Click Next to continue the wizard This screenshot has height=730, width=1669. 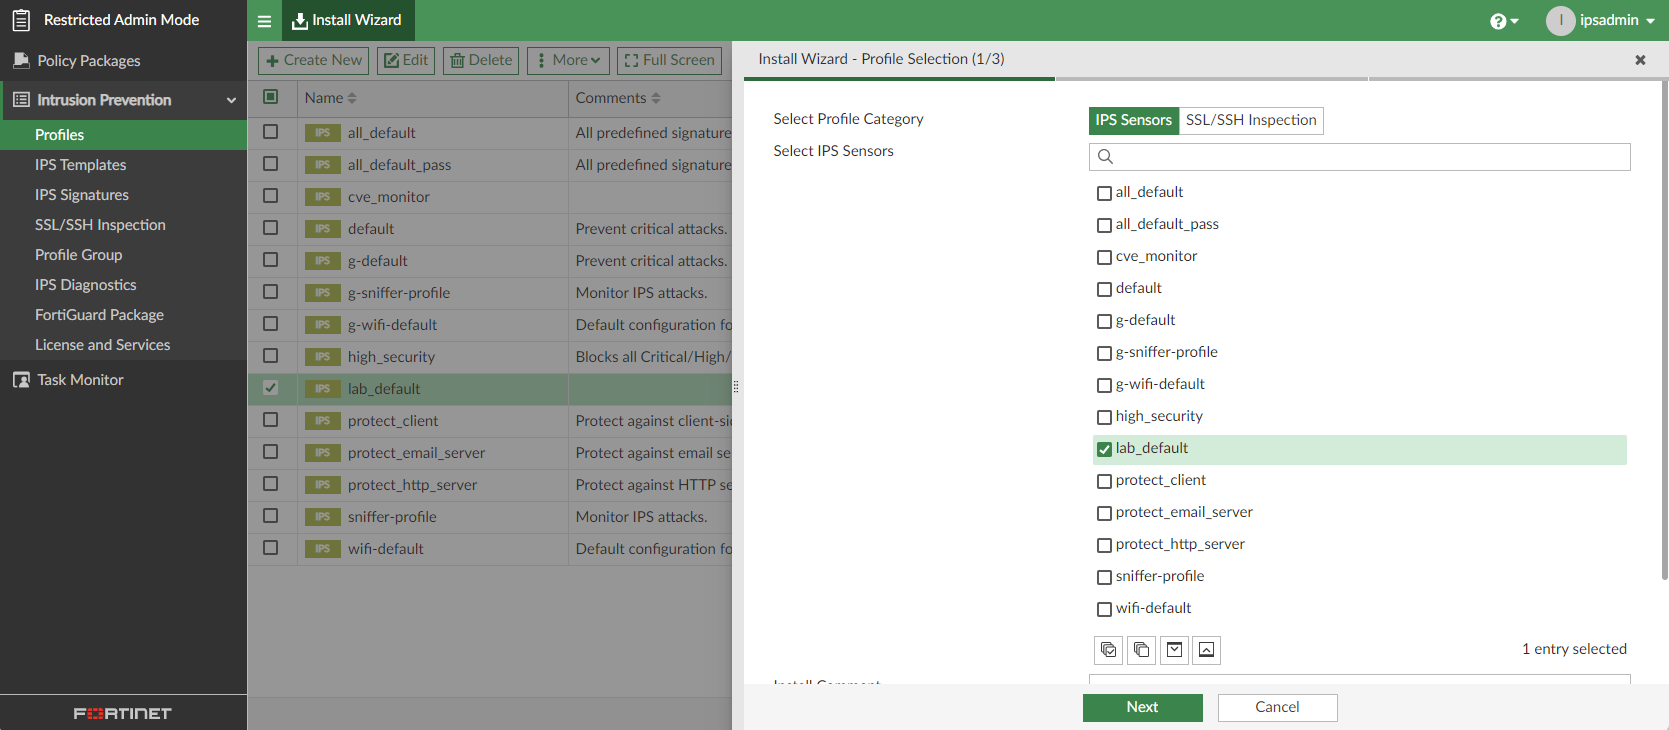[x=1143, y=708]
